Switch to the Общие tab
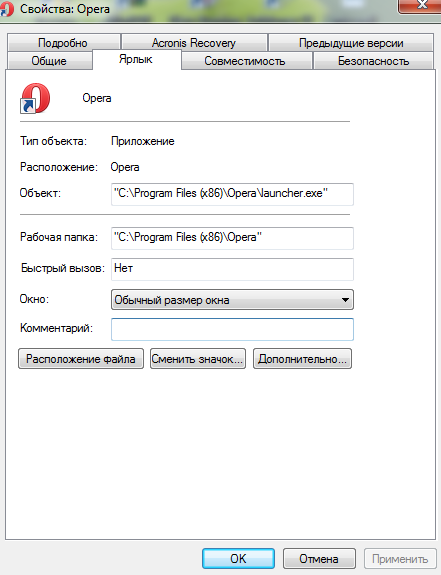Image resolution: width=441 pixels, height=575 pixels. (x=49, y=61)
